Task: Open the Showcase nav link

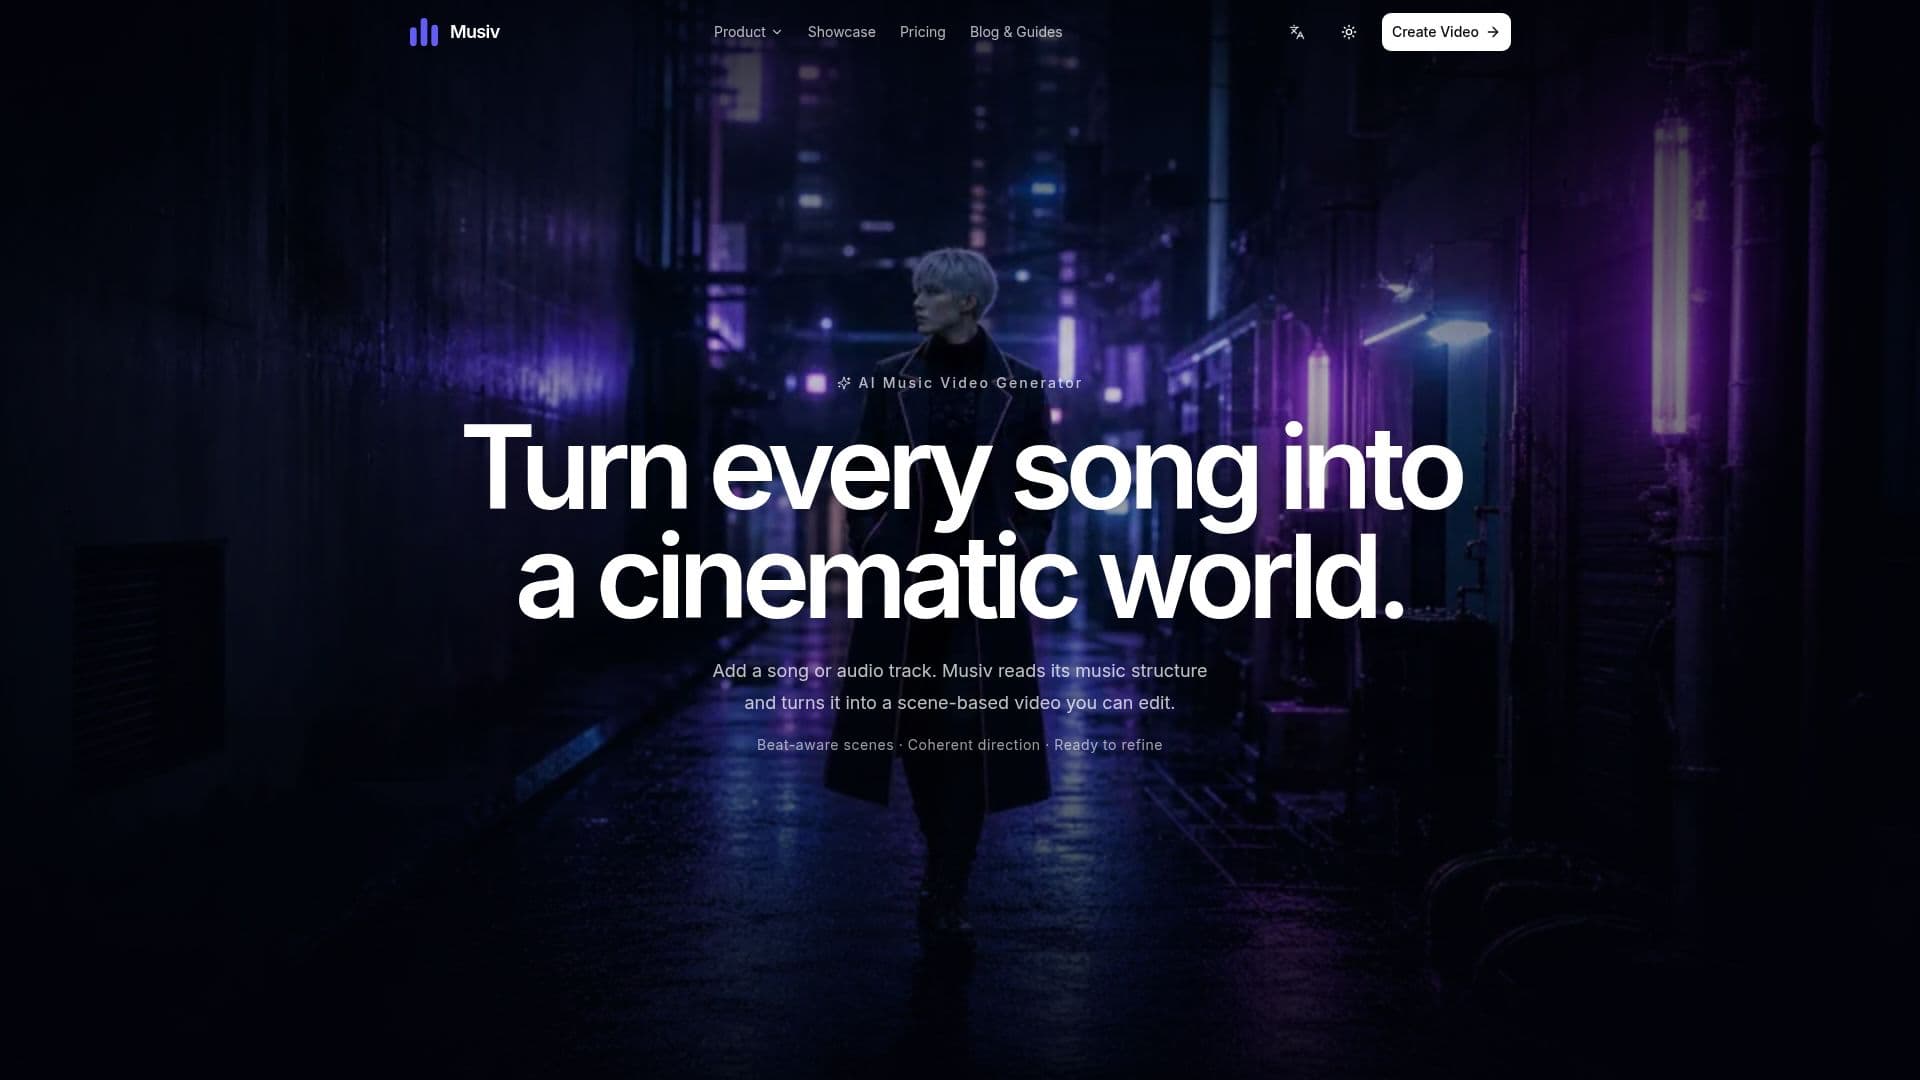Action: 841,32
